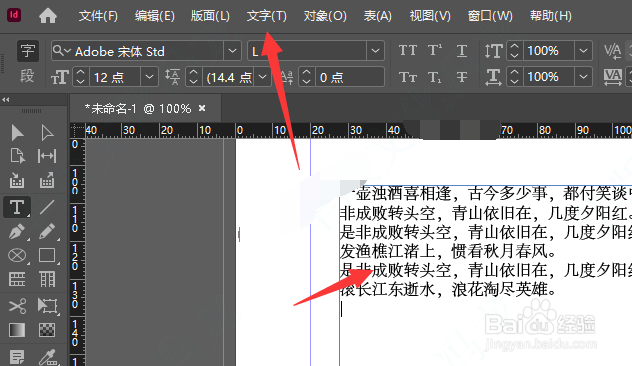
Task: Click the baseline shift stepper arrows
Action: tap(306, 77)
